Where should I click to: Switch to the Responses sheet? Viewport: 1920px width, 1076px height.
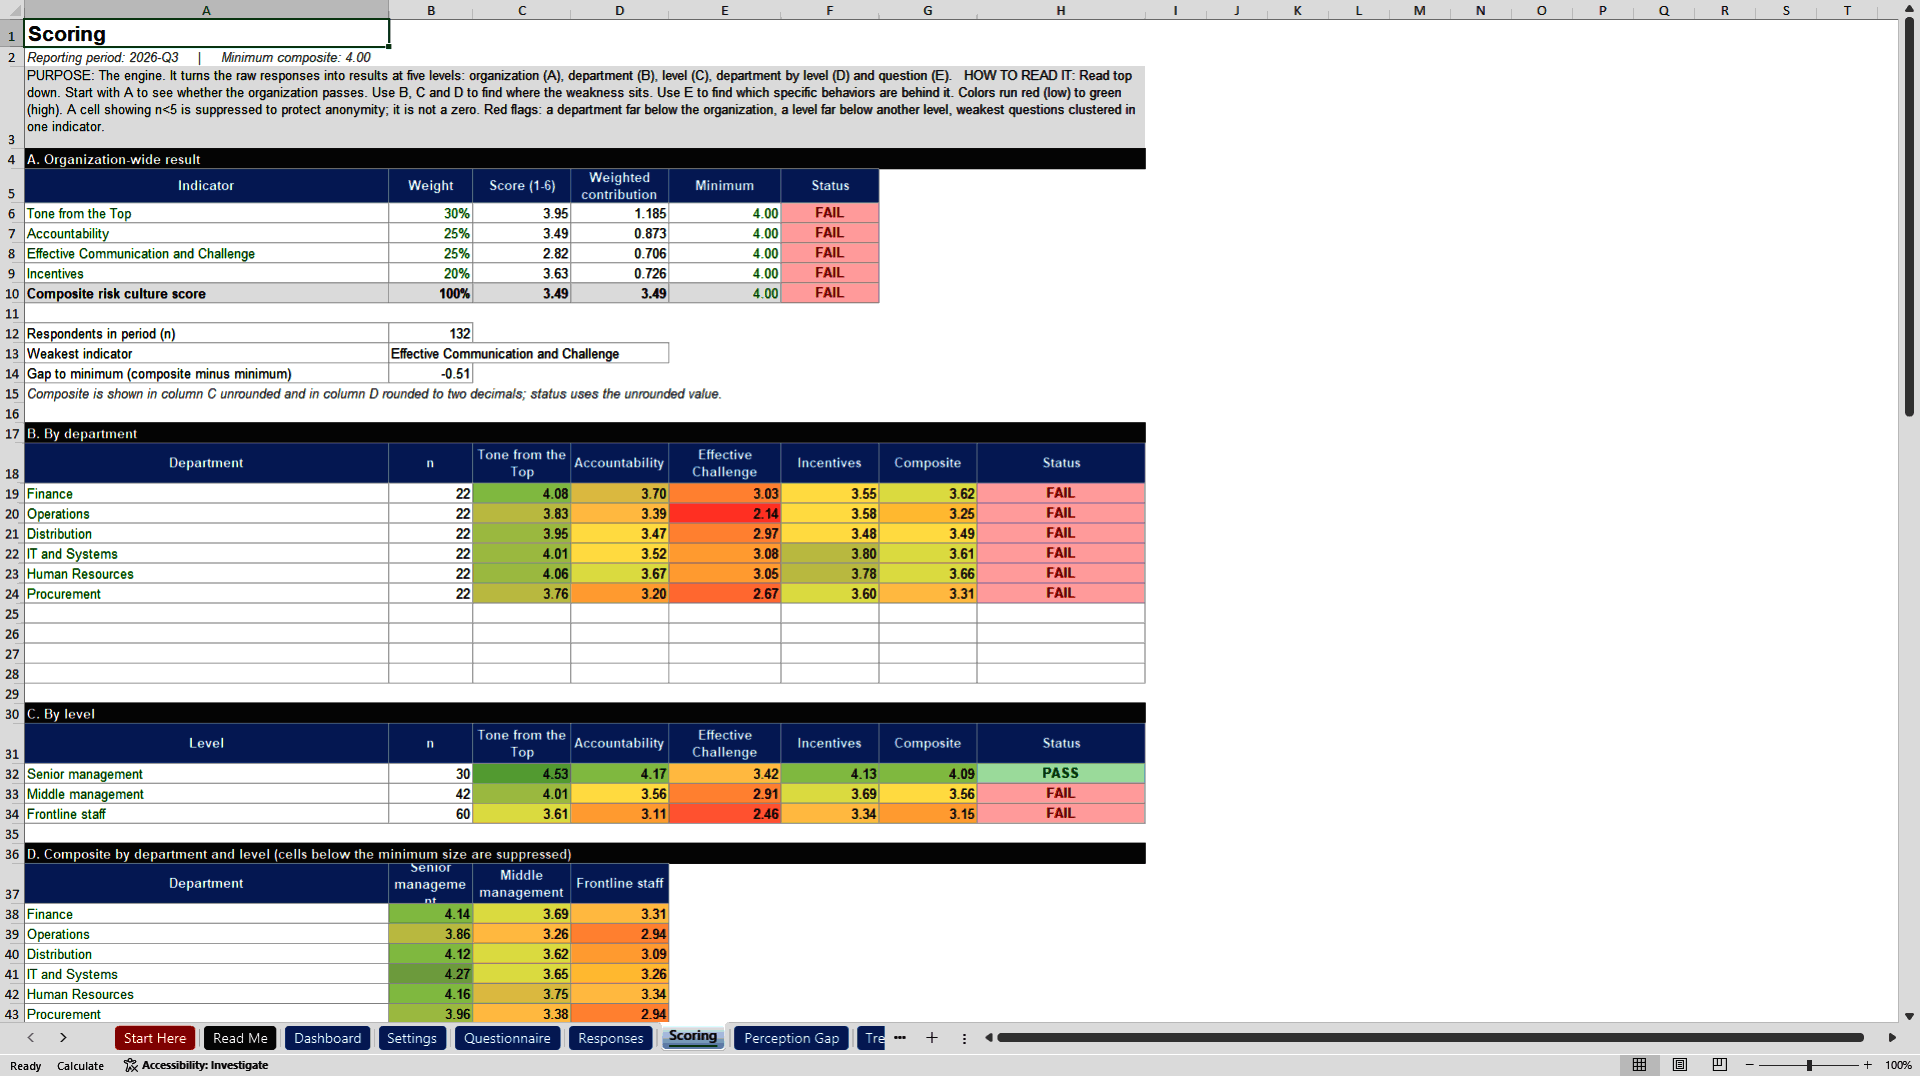611,1038
